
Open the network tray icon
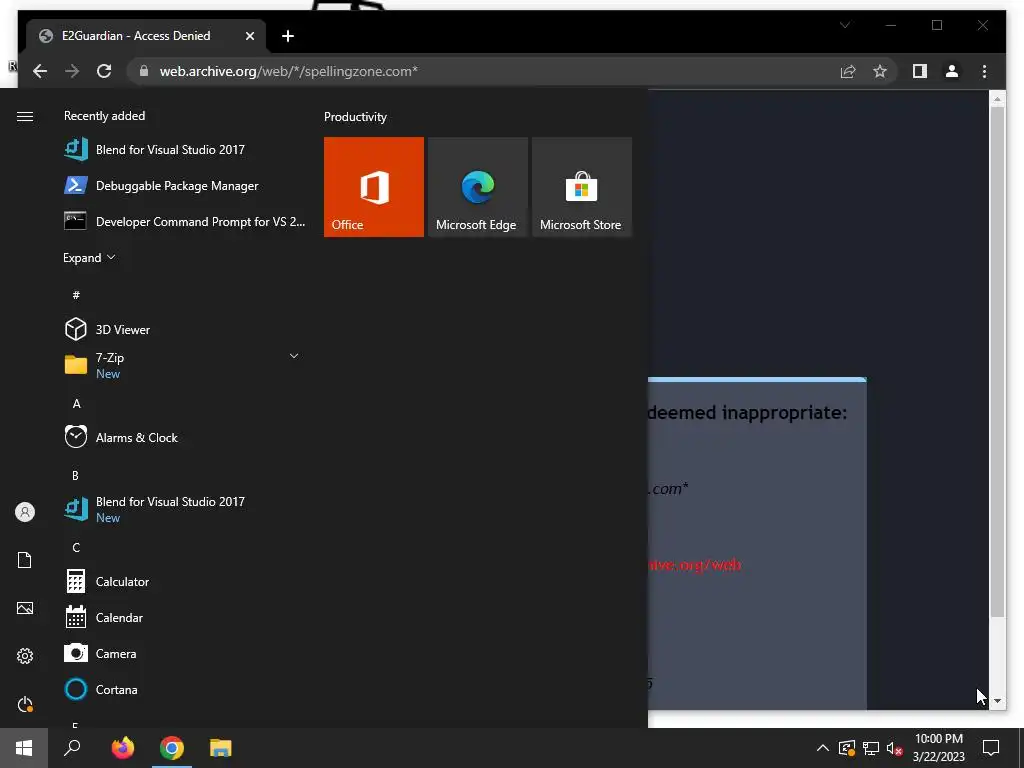click(871, 748)
